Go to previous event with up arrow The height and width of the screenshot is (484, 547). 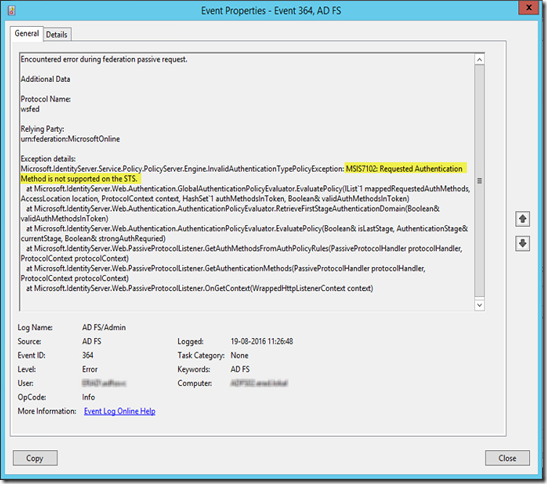tap(522, 219)
